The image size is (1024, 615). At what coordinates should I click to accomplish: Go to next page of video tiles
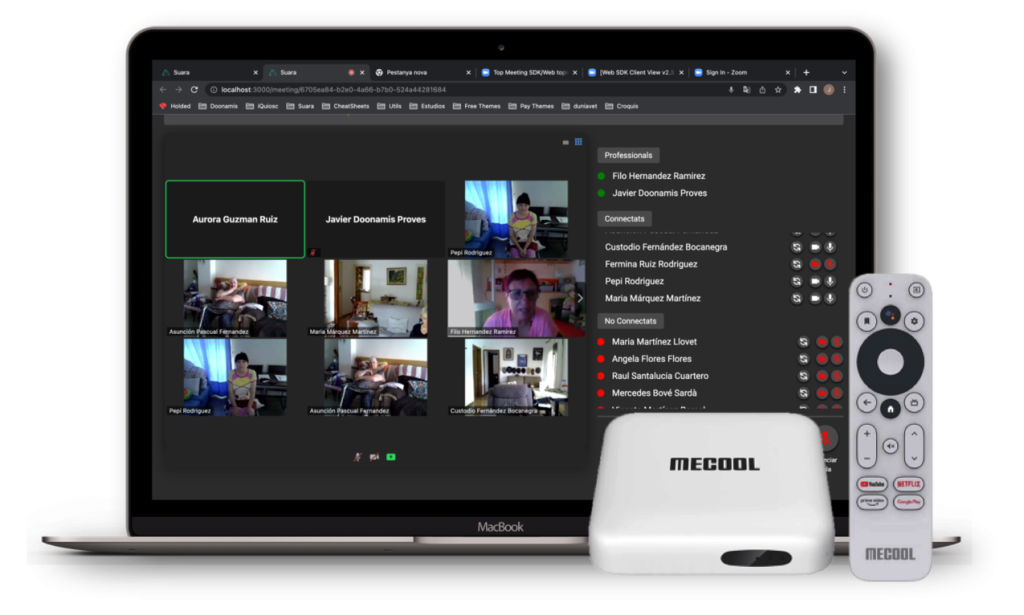[580, 298]
